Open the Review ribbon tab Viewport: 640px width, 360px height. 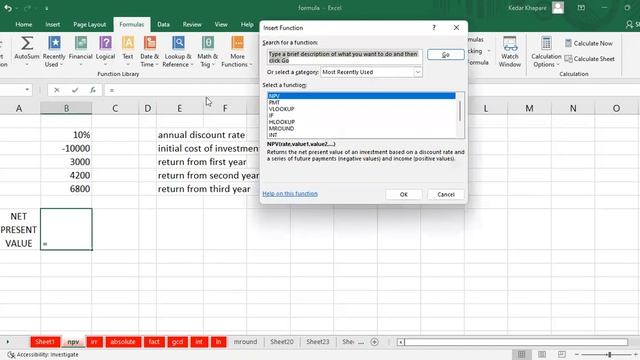192,24
